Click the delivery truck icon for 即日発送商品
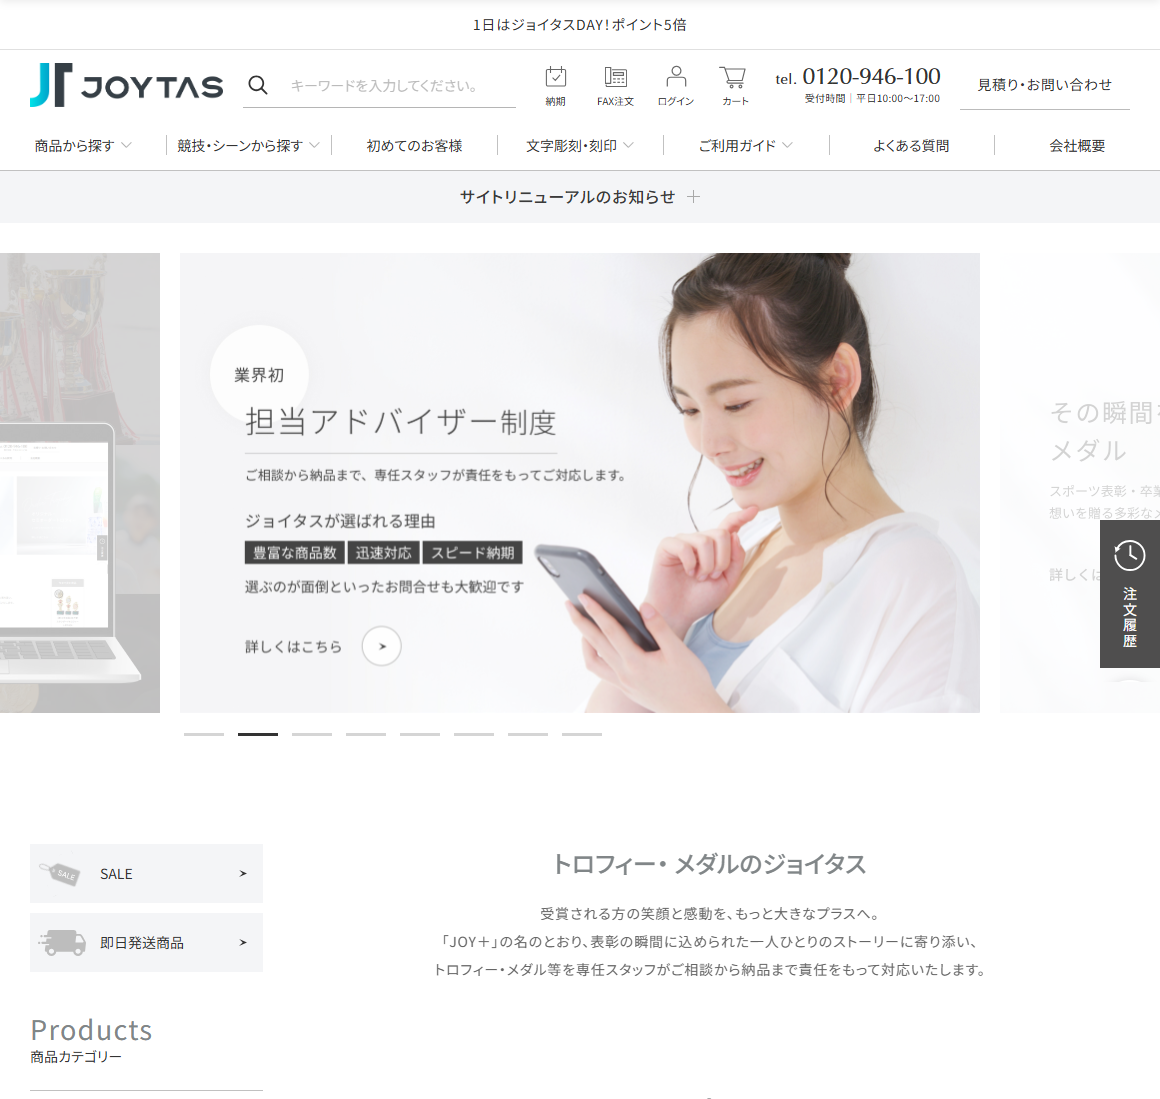 coord(62,942)
